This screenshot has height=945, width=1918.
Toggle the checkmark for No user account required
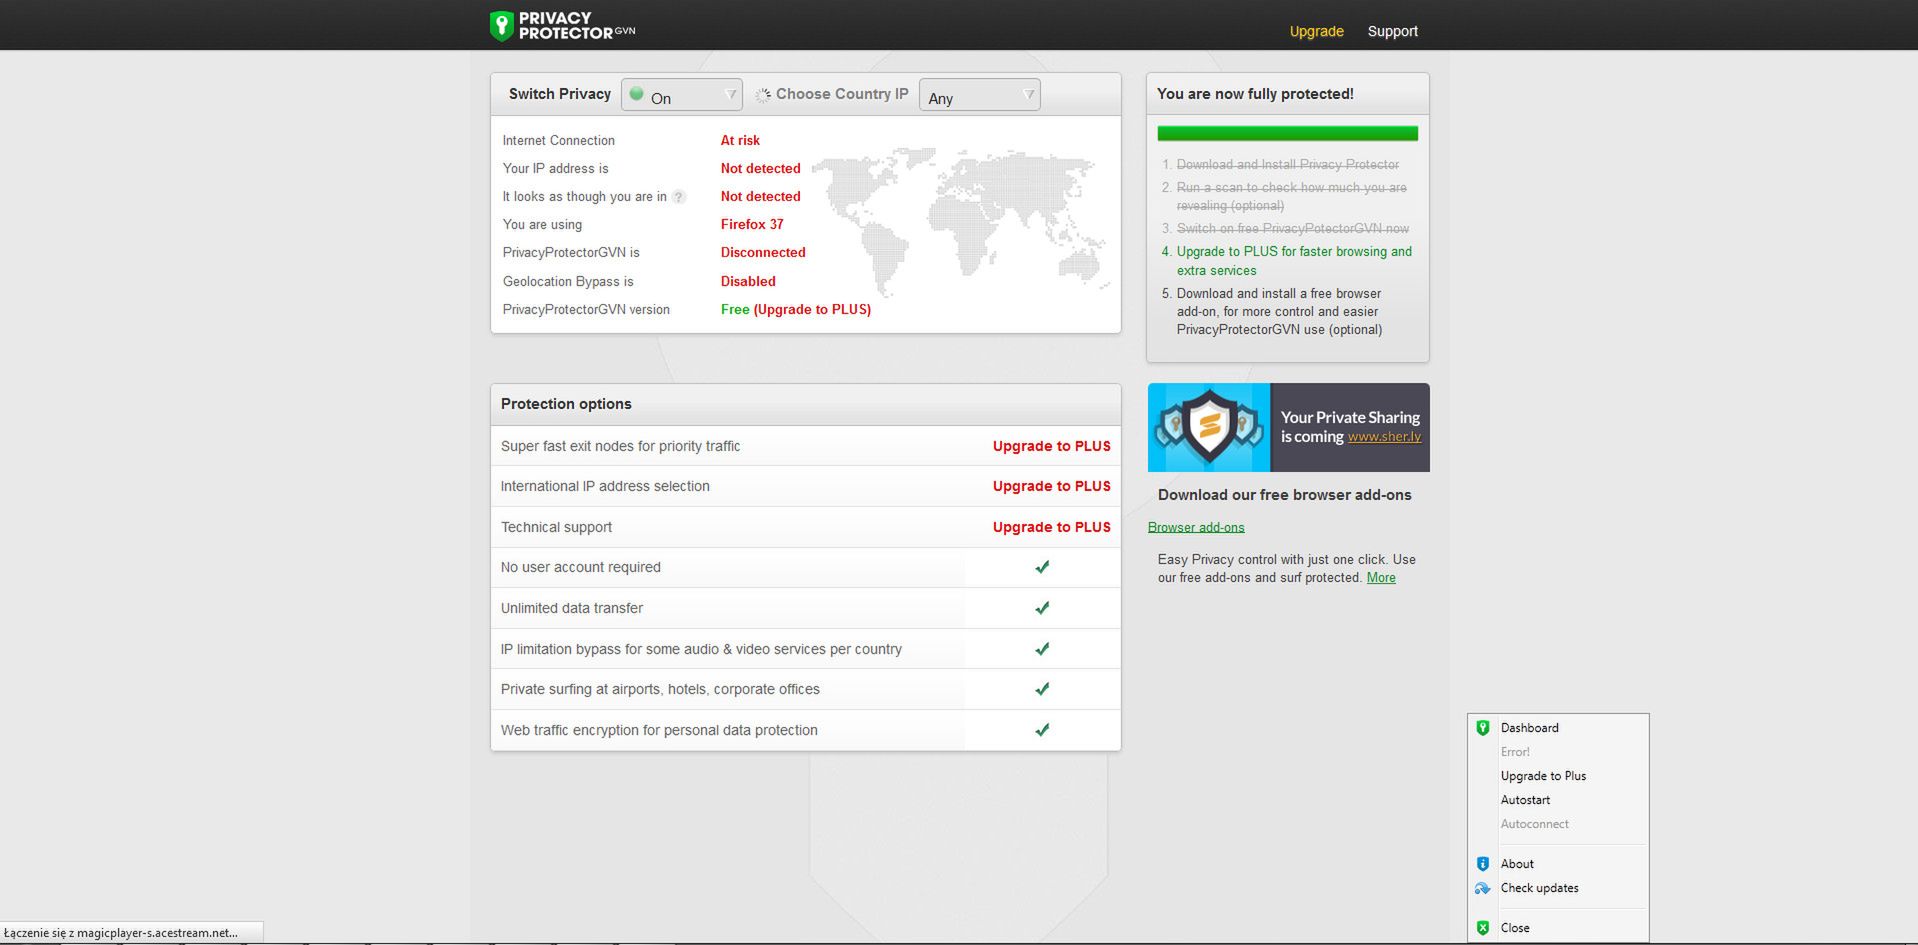click(x=1042, y=567)
